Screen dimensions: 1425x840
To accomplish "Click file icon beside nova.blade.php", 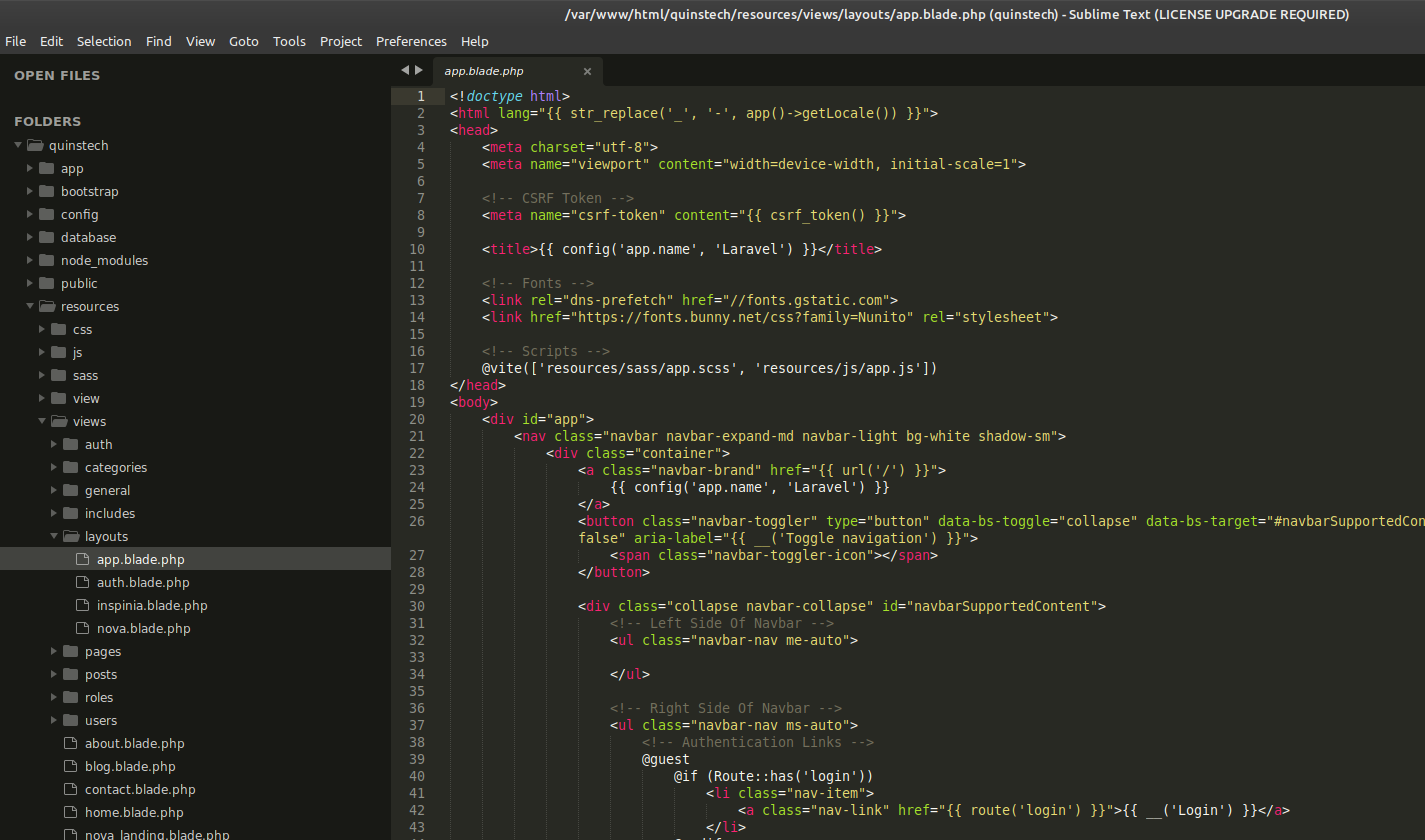I will [82, 628].
